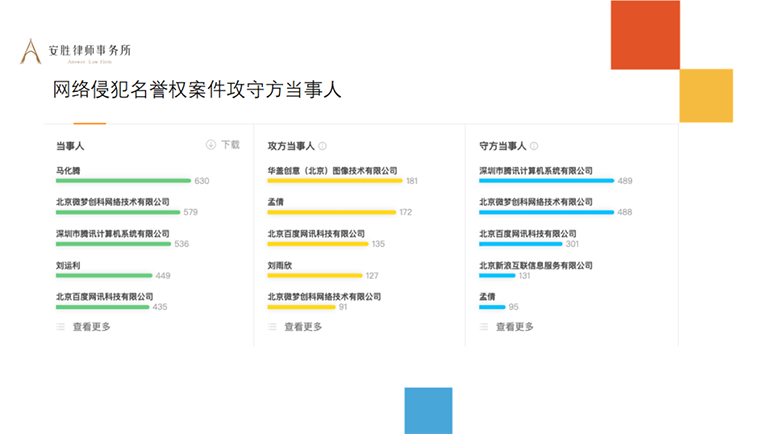Click the value 301 in 守方当事人 column

click(572, 244)
